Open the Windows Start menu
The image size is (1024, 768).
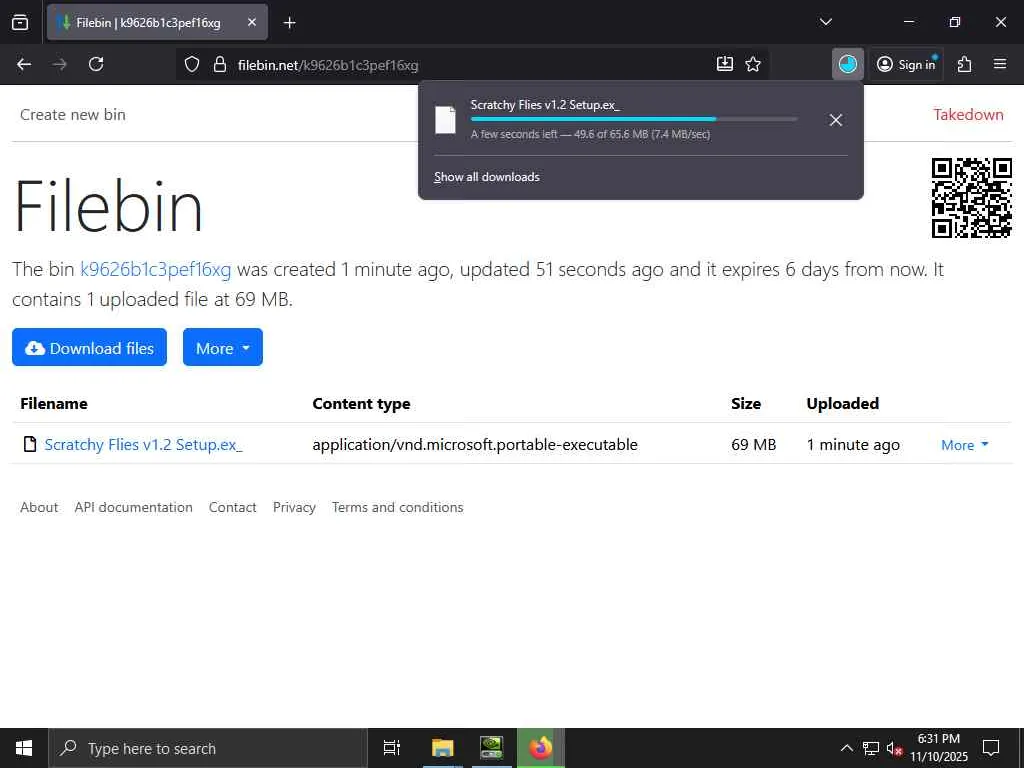(24, 748)
